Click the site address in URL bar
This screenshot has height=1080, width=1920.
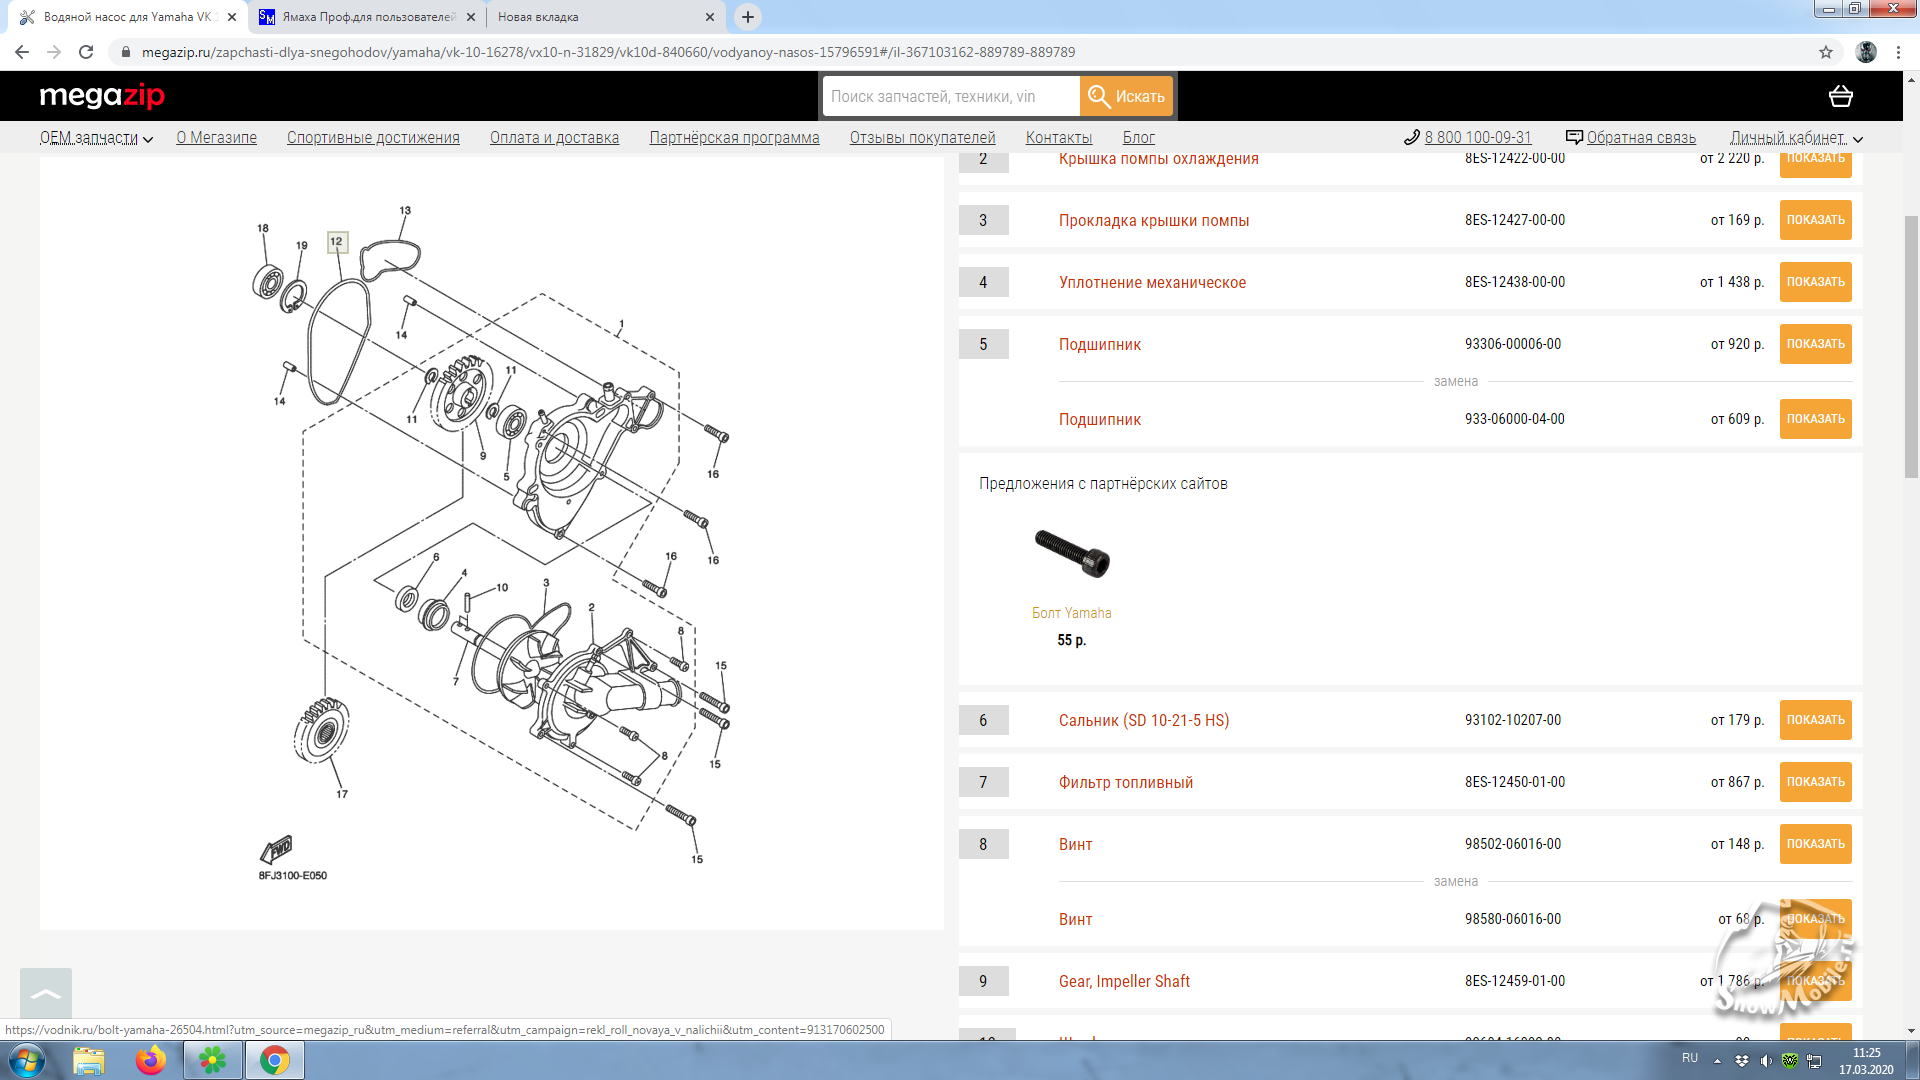pos(608,52)
